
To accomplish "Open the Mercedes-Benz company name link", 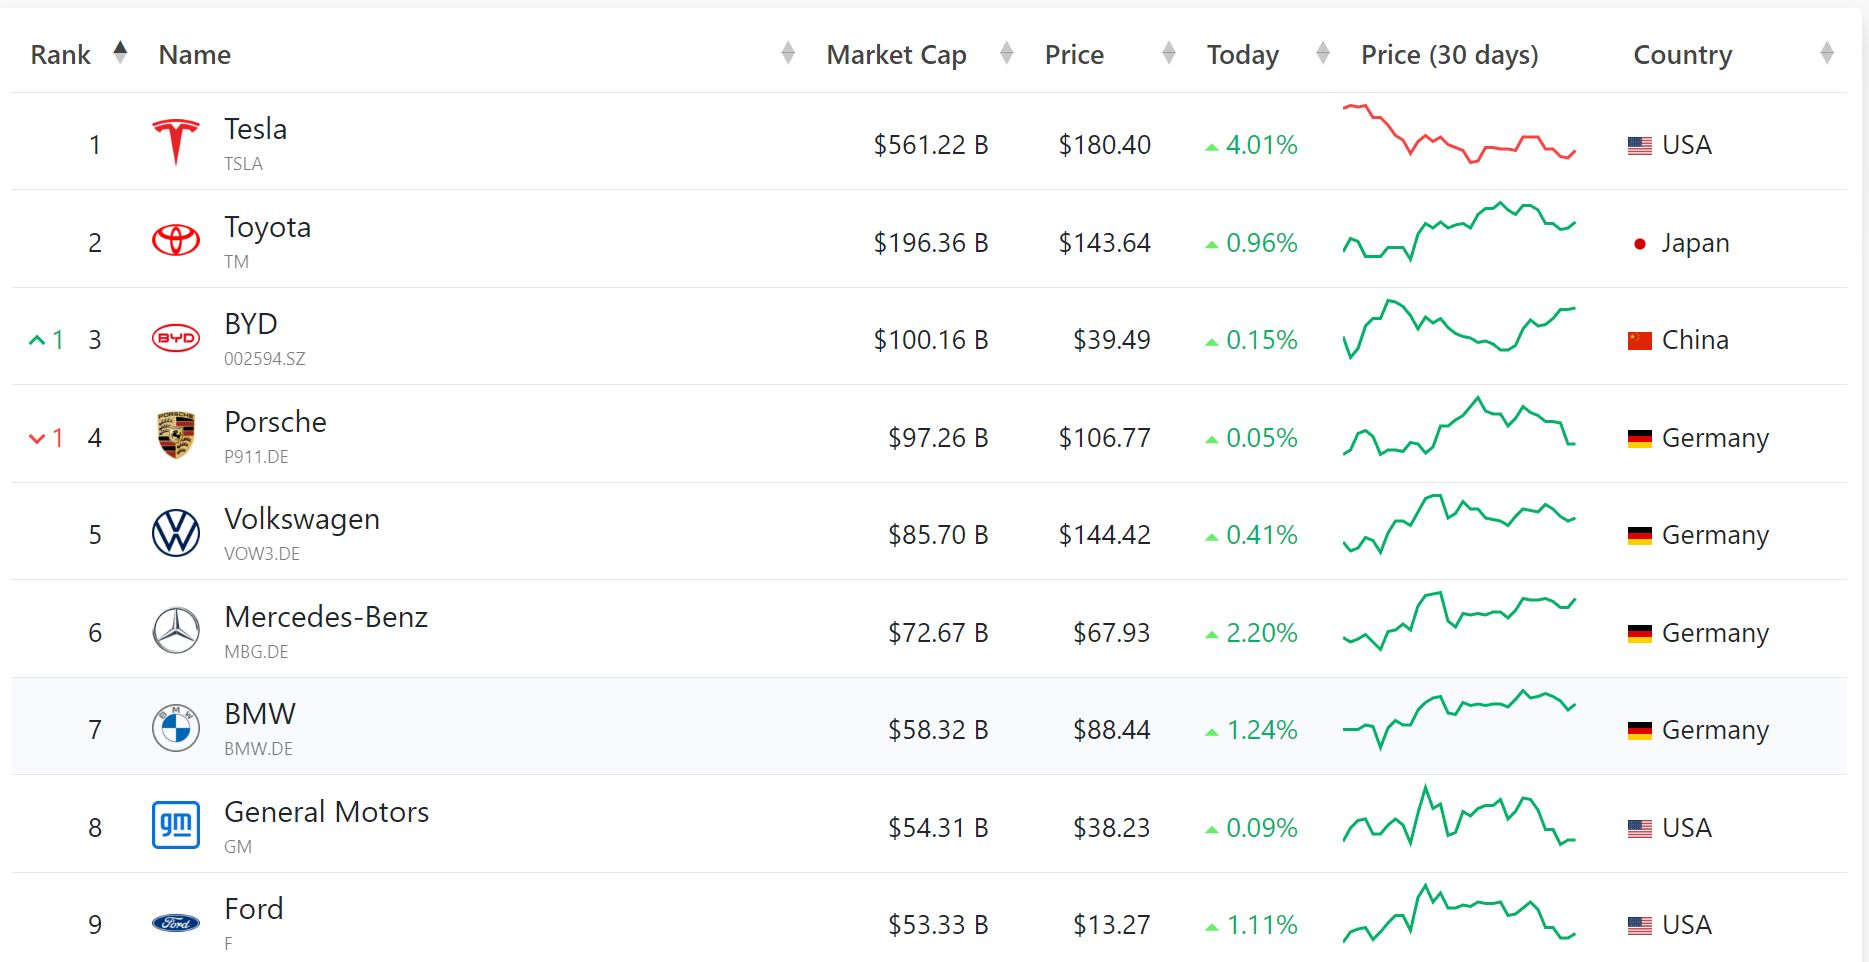I will click(326, 617).
